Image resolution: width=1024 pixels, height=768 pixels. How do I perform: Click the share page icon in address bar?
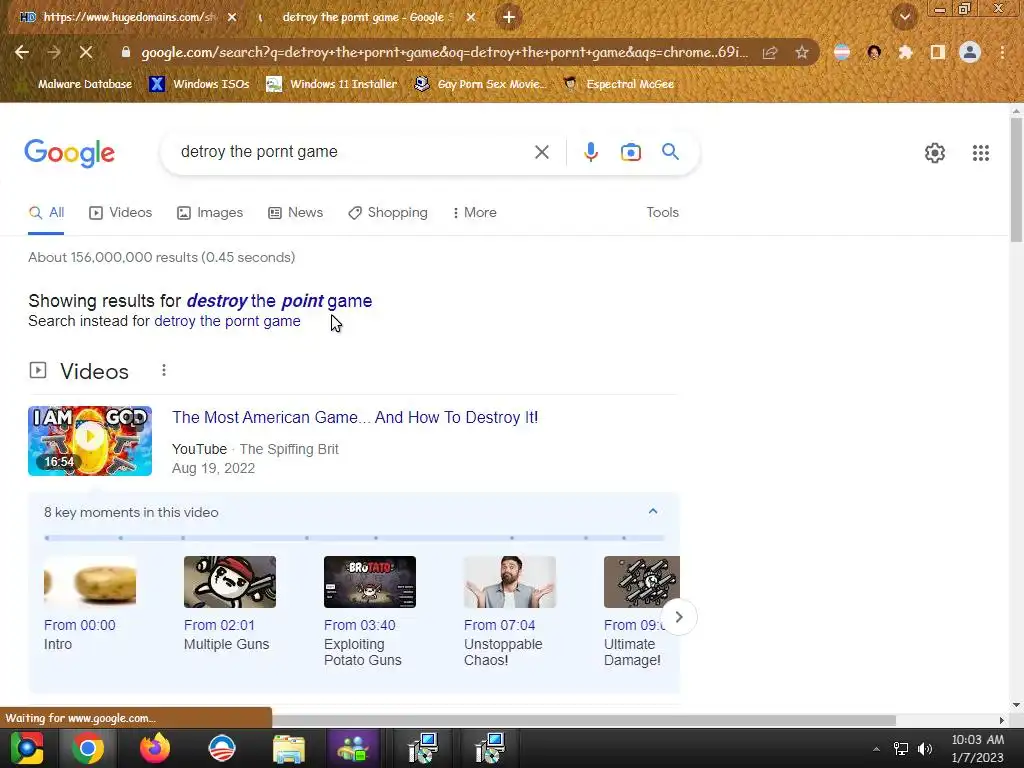(x=770, y=52)
